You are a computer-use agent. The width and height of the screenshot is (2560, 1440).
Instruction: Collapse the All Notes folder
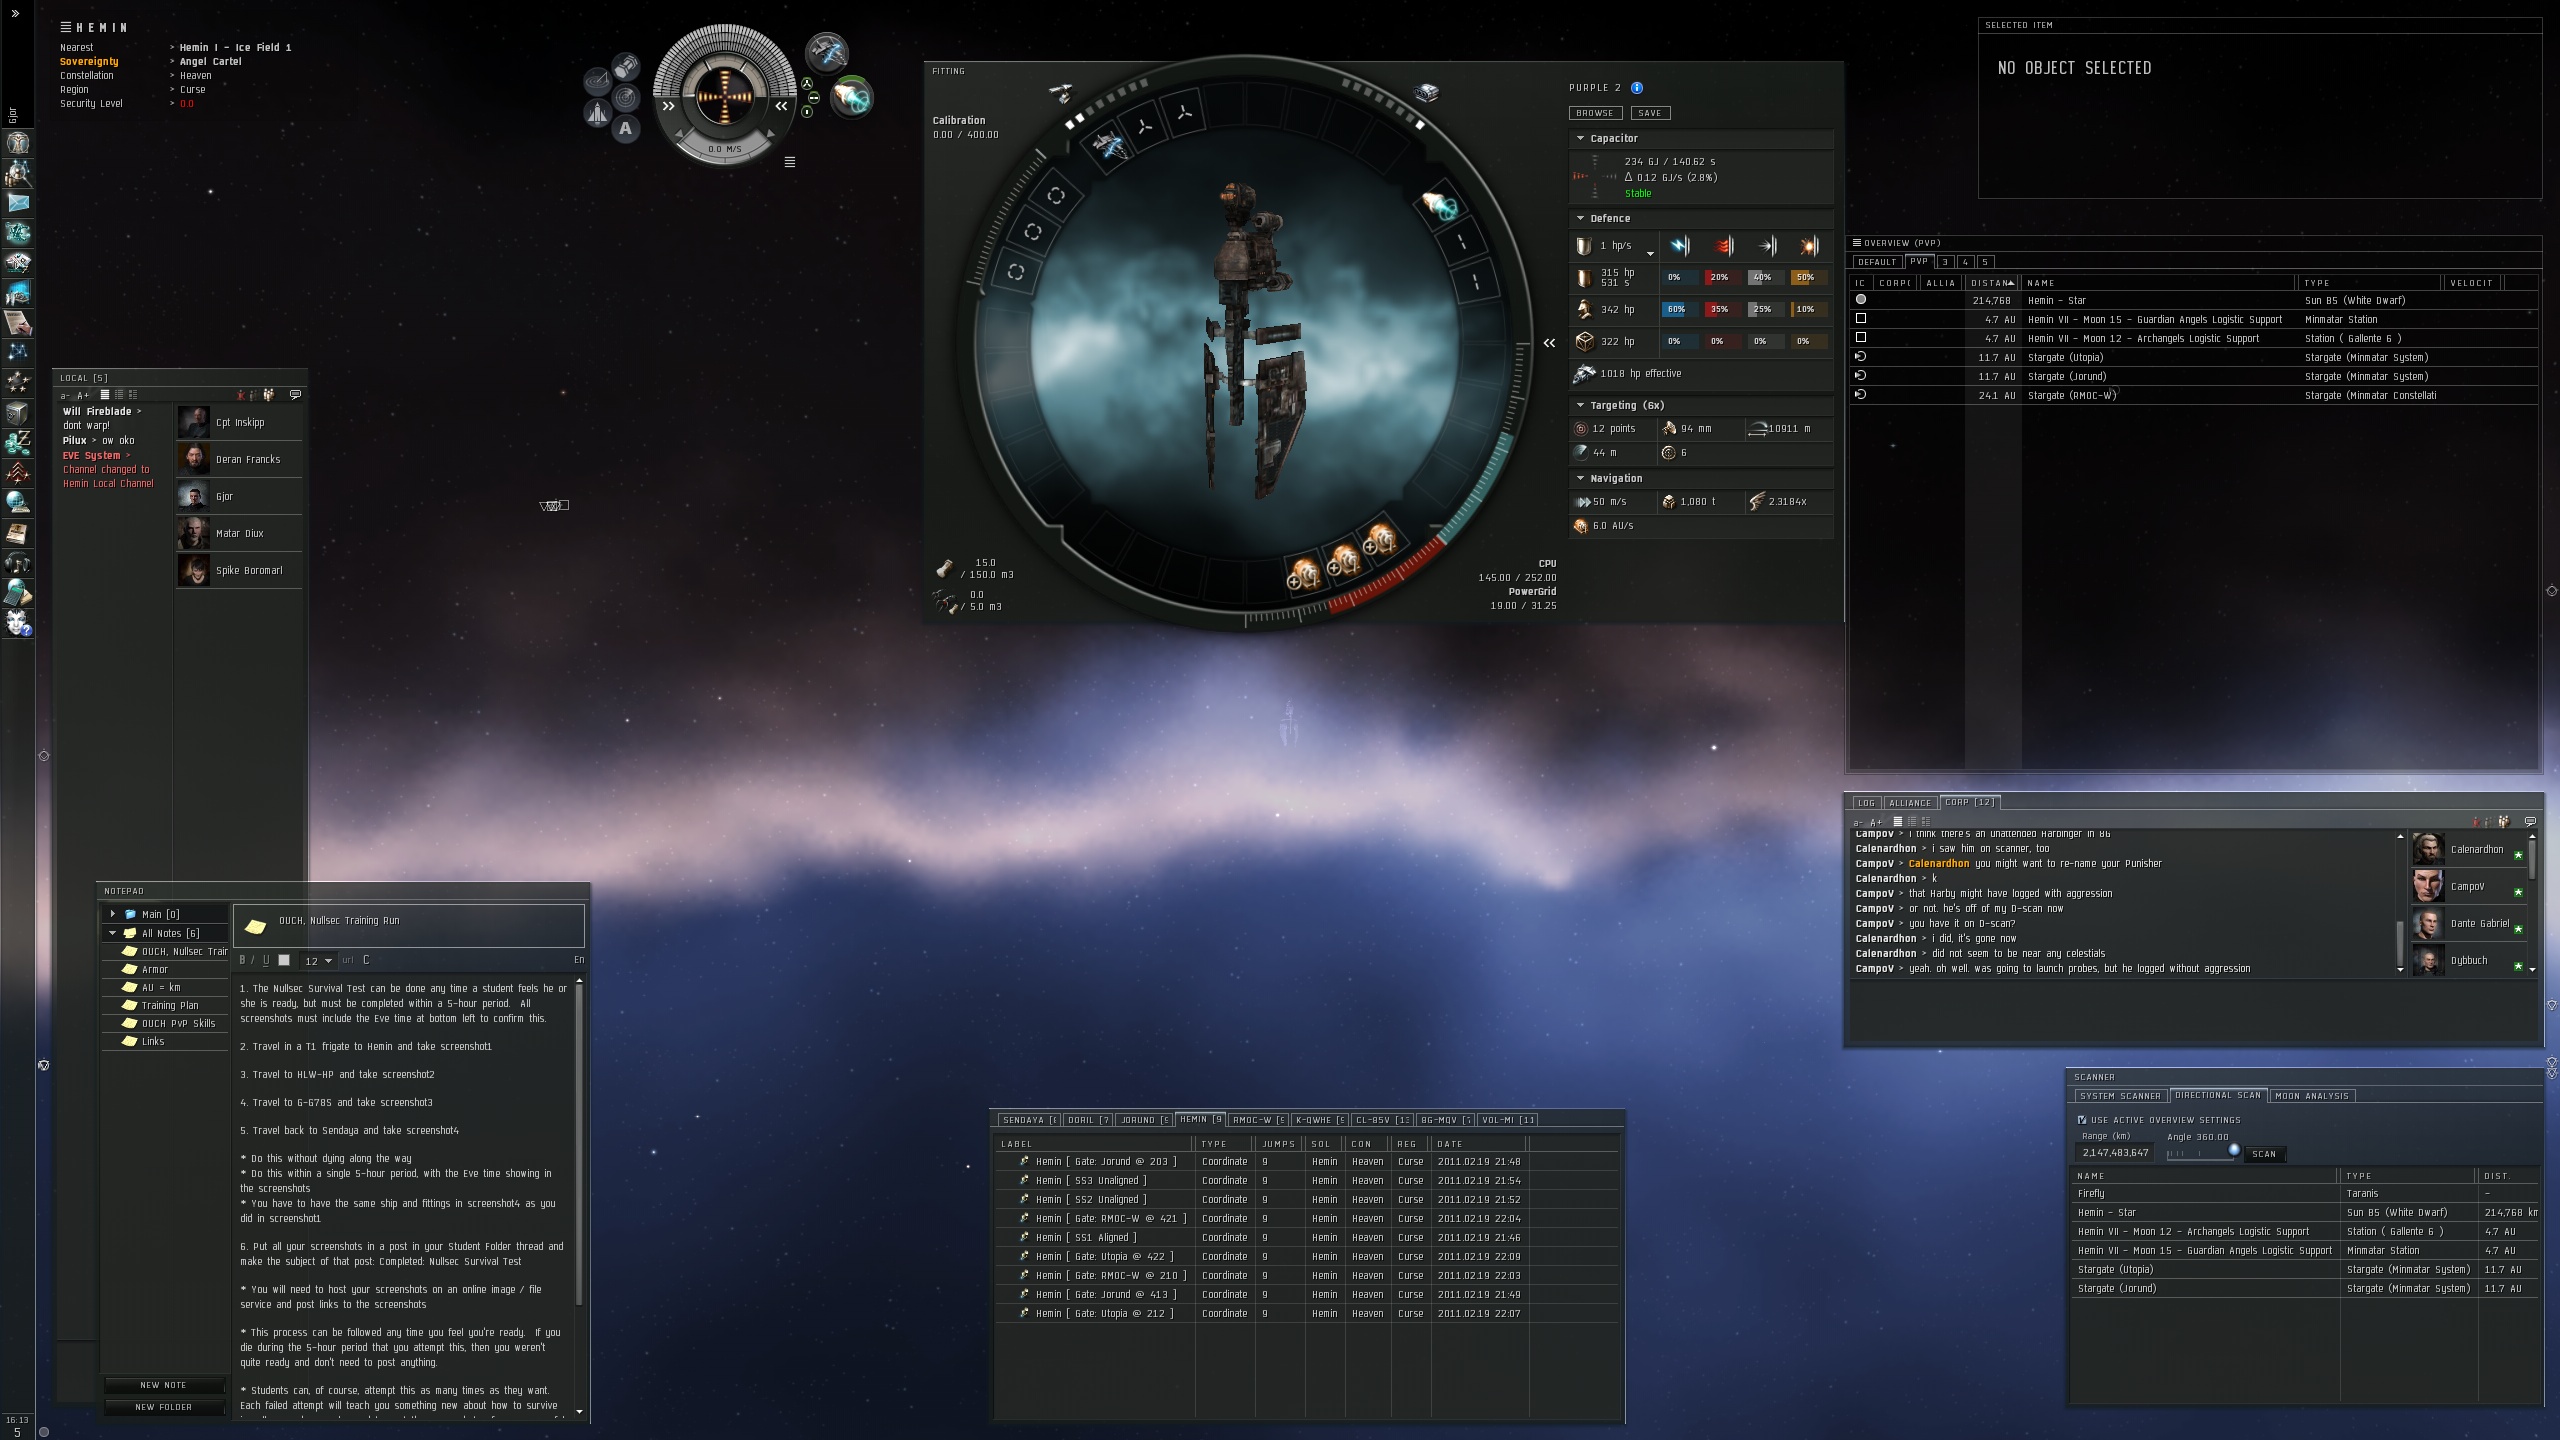pyautogui.click(x=113, y=933)
